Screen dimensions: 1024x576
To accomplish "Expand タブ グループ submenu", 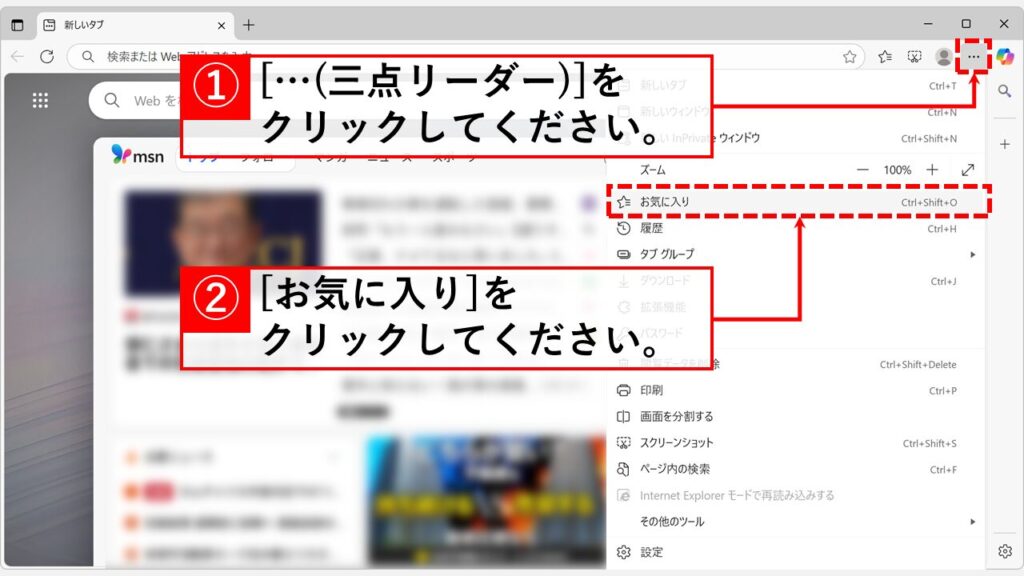I will pyautogui.click(x=795, y=254).
